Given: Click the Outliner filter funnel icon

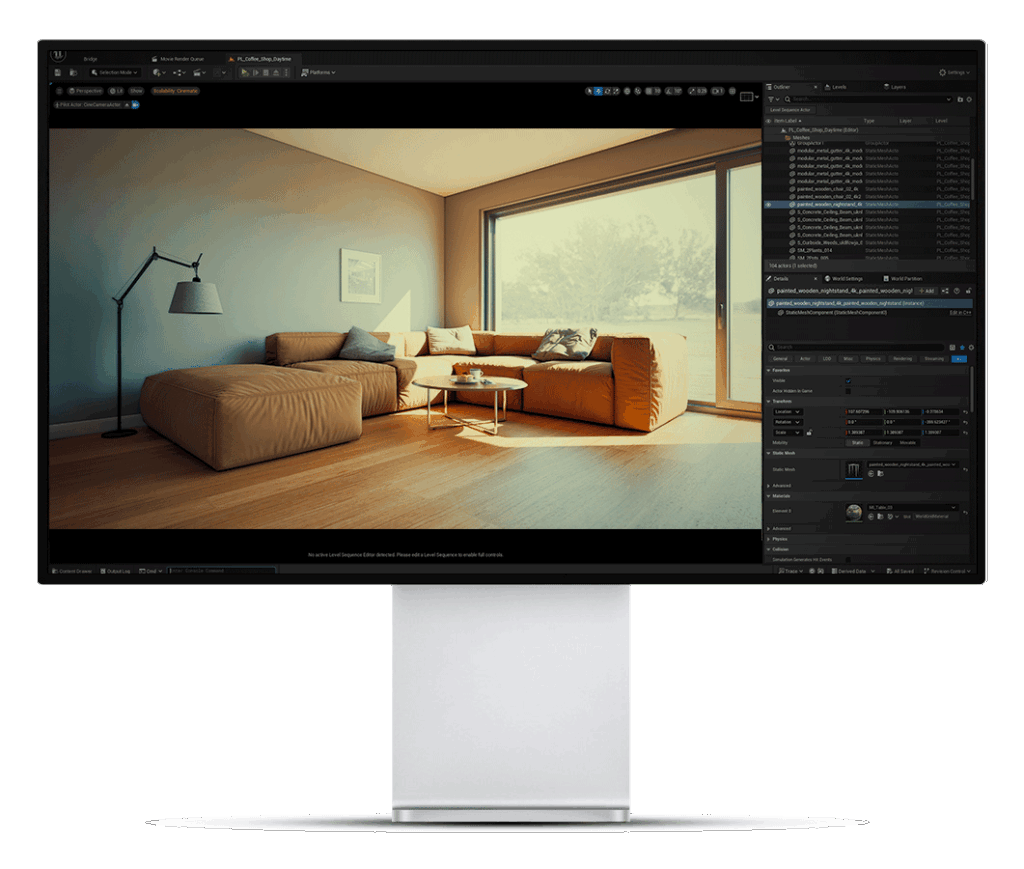Looking at the screenshot, I should pyautogui.click(x=771, y=99).
